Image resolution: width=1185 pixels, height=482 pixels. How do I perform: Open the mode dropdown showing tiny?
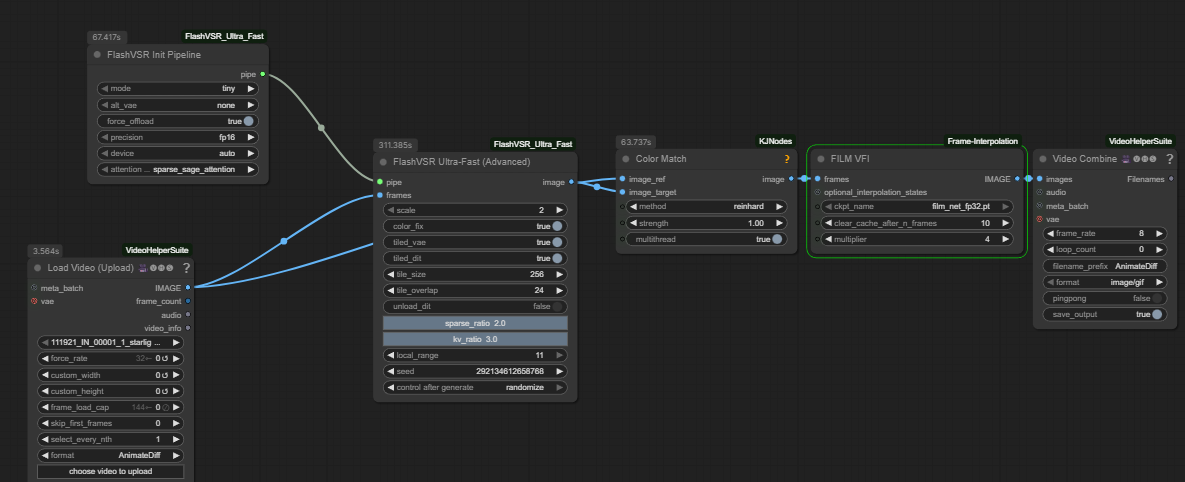point(178,88)
